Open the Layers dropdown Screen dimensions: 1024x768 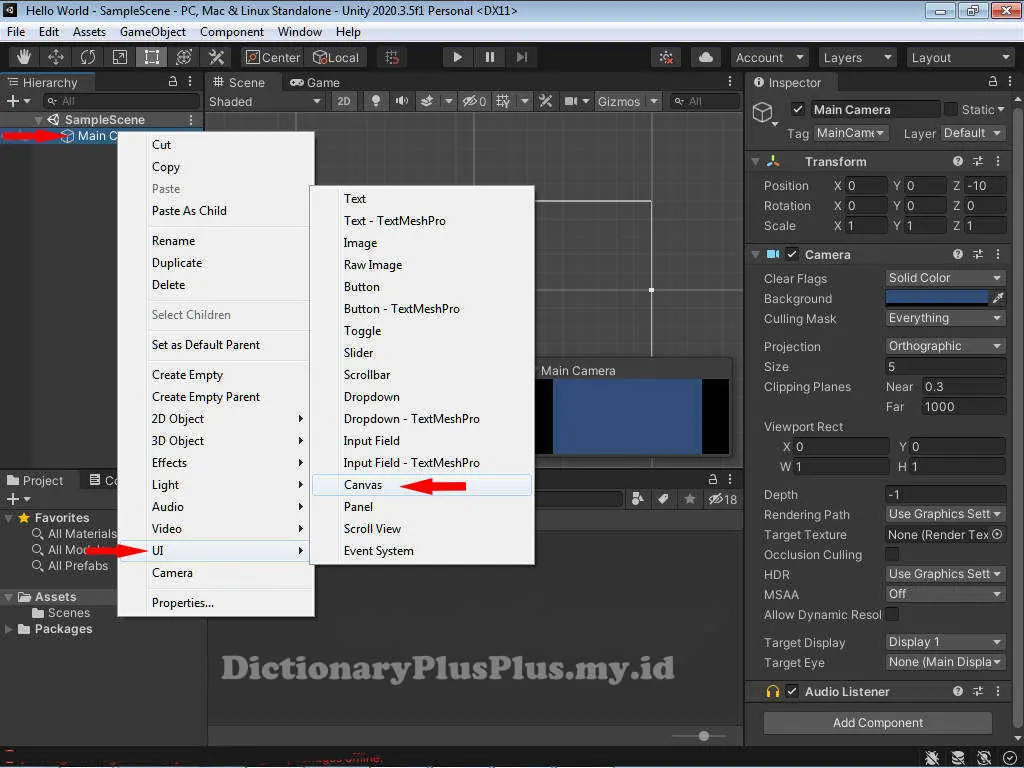857,57
